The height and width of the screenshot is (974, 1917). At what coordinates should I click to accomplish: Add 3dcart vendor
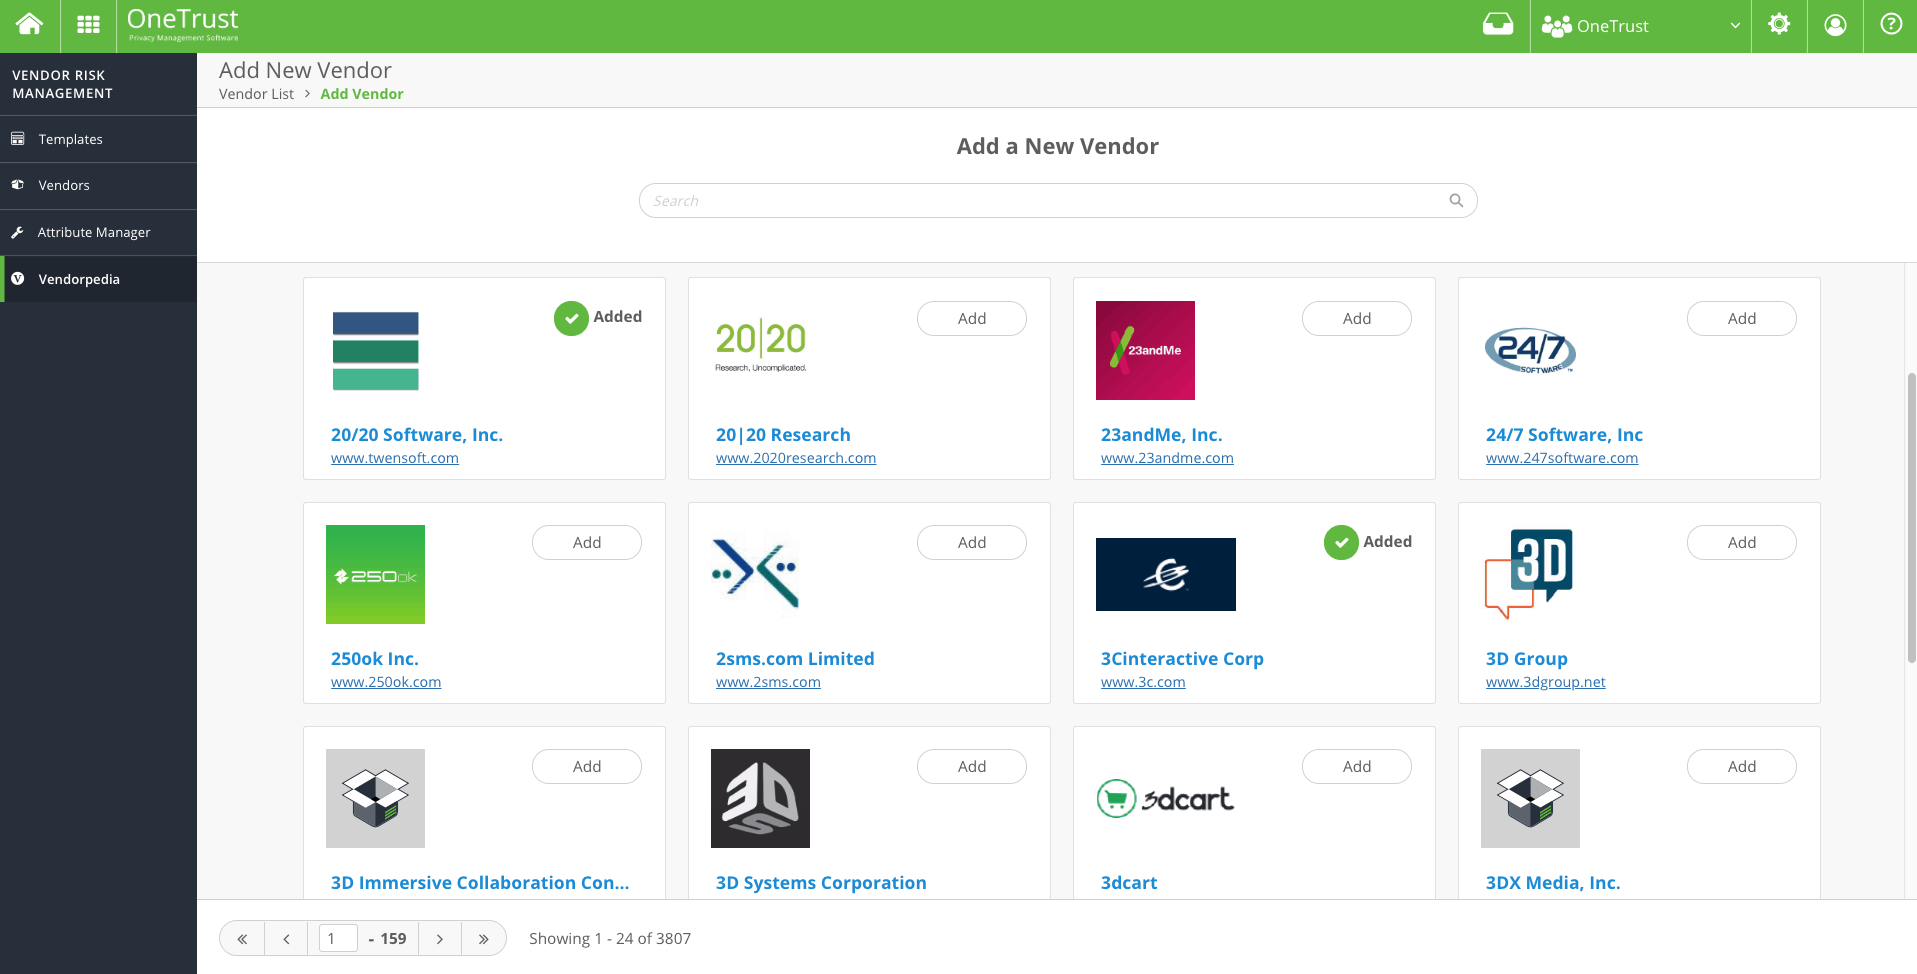click(1357, 766)
